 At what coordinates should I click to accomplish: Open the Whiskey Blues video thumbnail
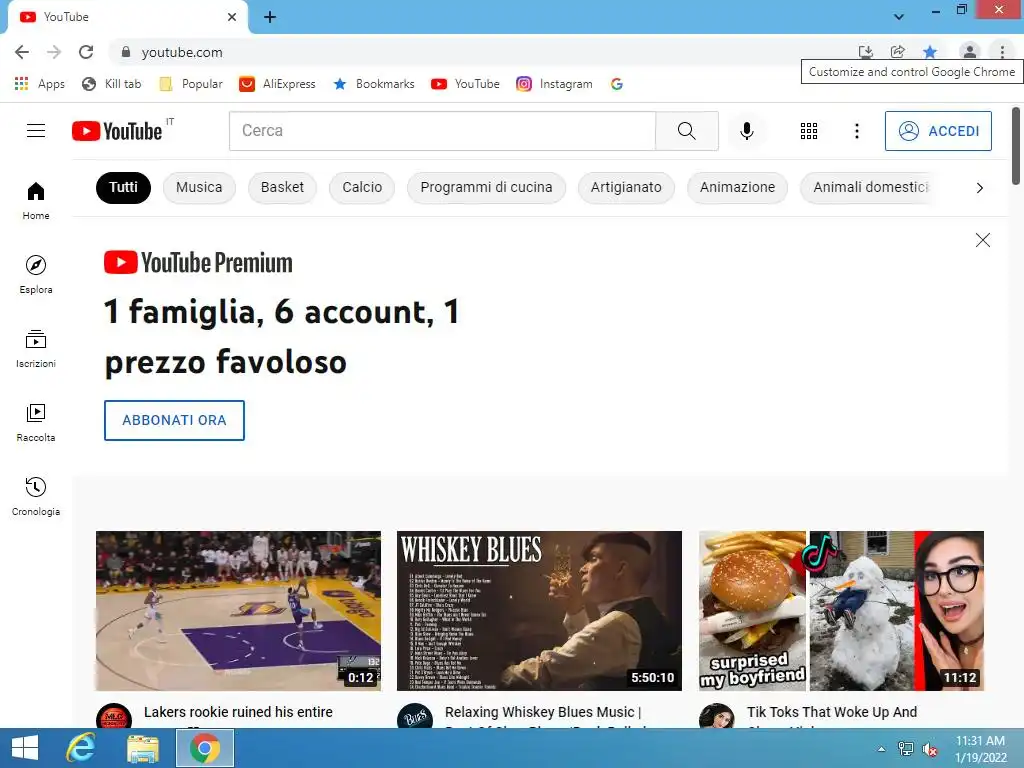(x=539, y=611)
